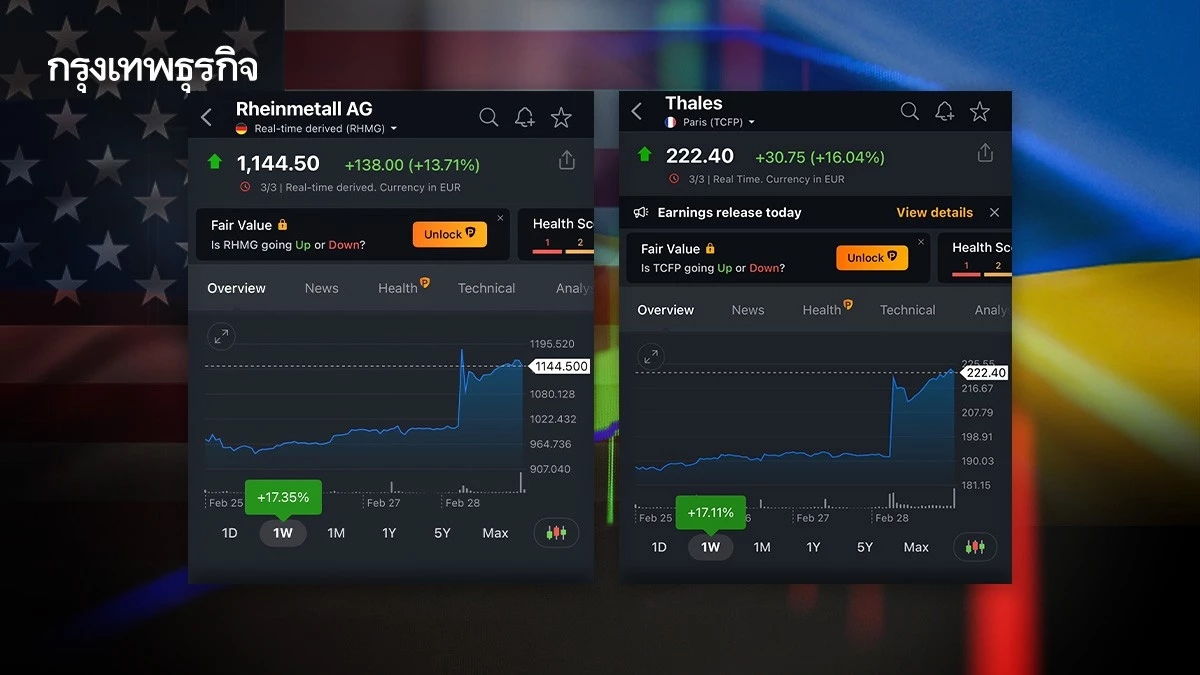Screen dimensions: 1200x675
Task: Switch Thales chart to candlestick view
Action: tap(975, 547)
